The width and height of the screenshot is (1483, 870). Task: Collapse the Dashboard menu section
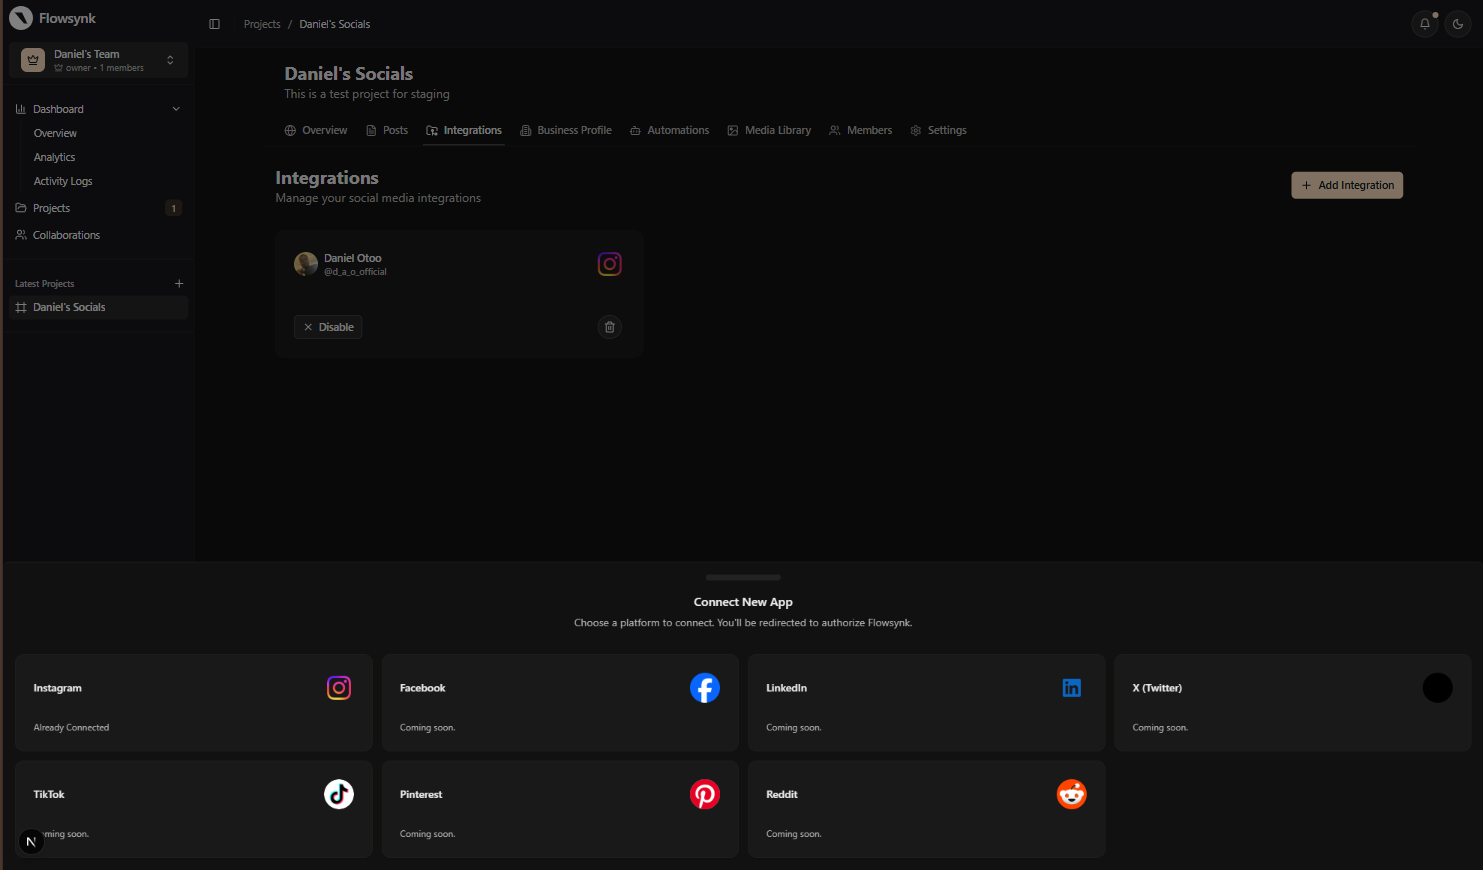tap(176, 109)
